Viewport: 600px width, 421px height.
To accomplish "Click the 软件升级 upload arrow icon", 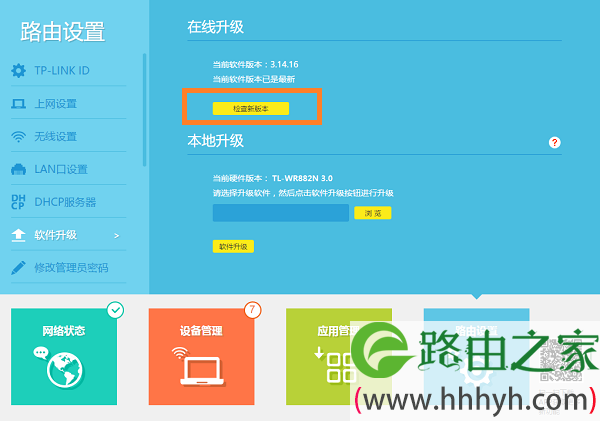I will point(18,235).
